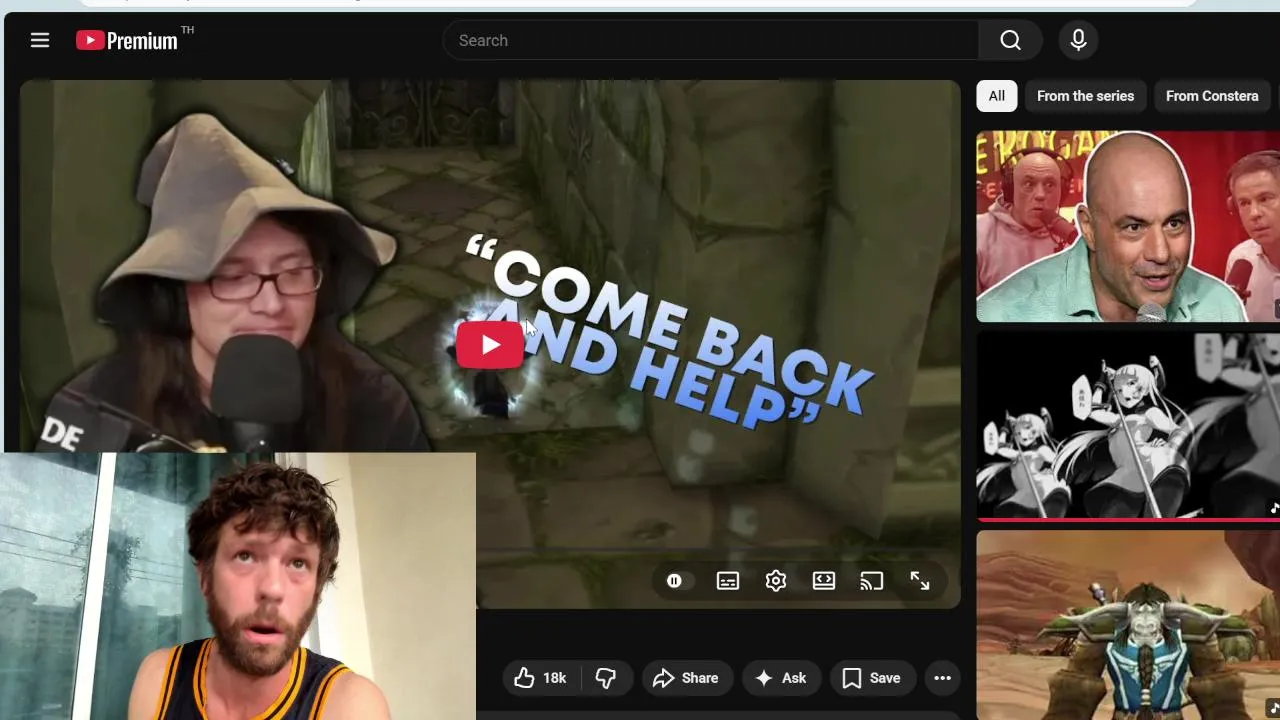The width and height of the screenshot is (1280, 720).
Task: Open the hamburger guide menu
Action: tap(40, 40)
